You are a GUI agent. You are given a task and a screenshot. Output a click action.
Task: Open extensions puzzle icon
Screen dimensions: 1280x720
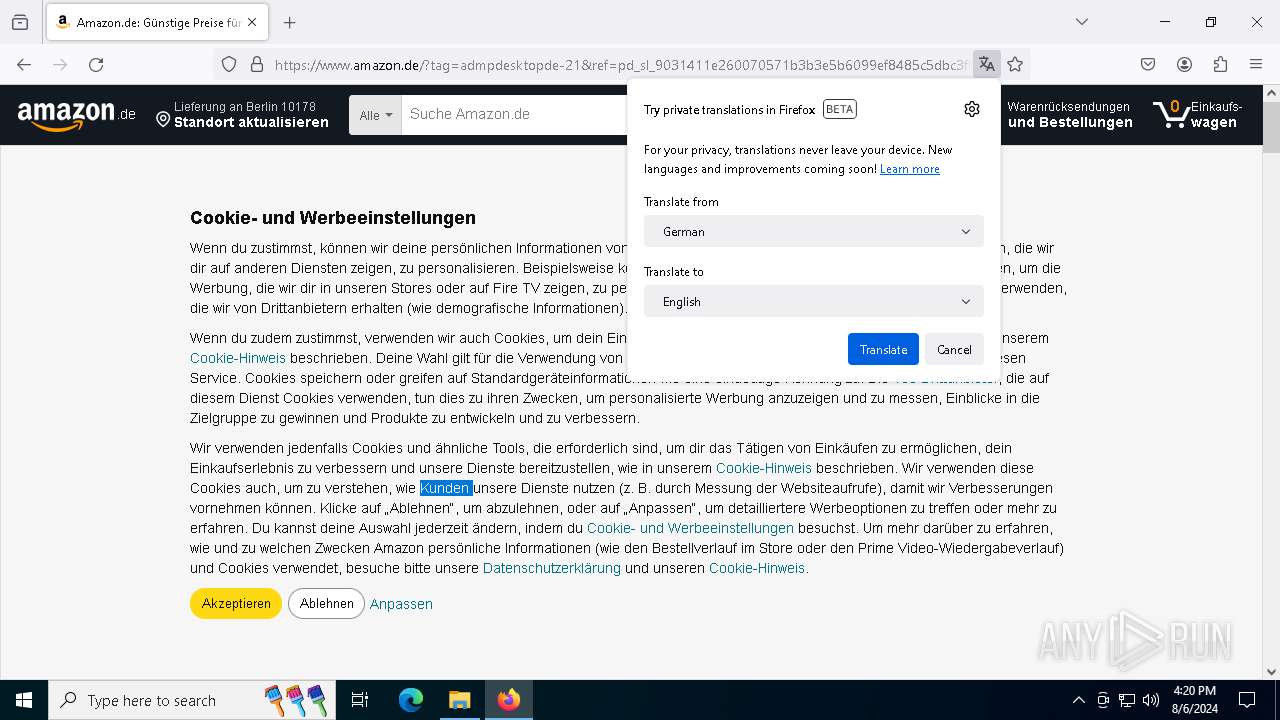(x=1220, y=64)
